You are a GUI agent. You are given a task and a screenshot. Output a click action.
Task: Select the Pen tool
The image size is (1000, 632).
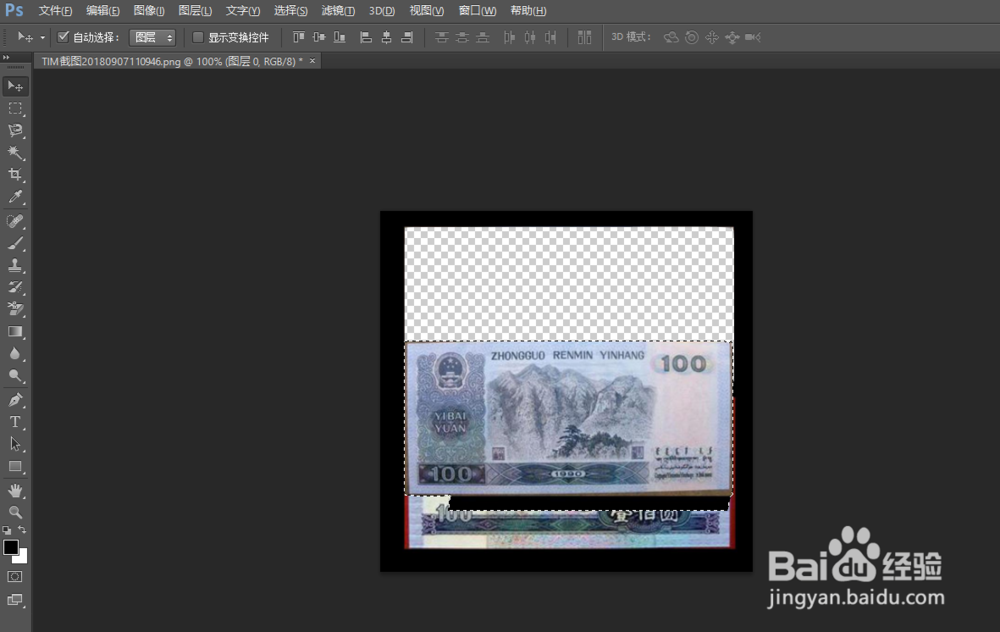point(15,401)
